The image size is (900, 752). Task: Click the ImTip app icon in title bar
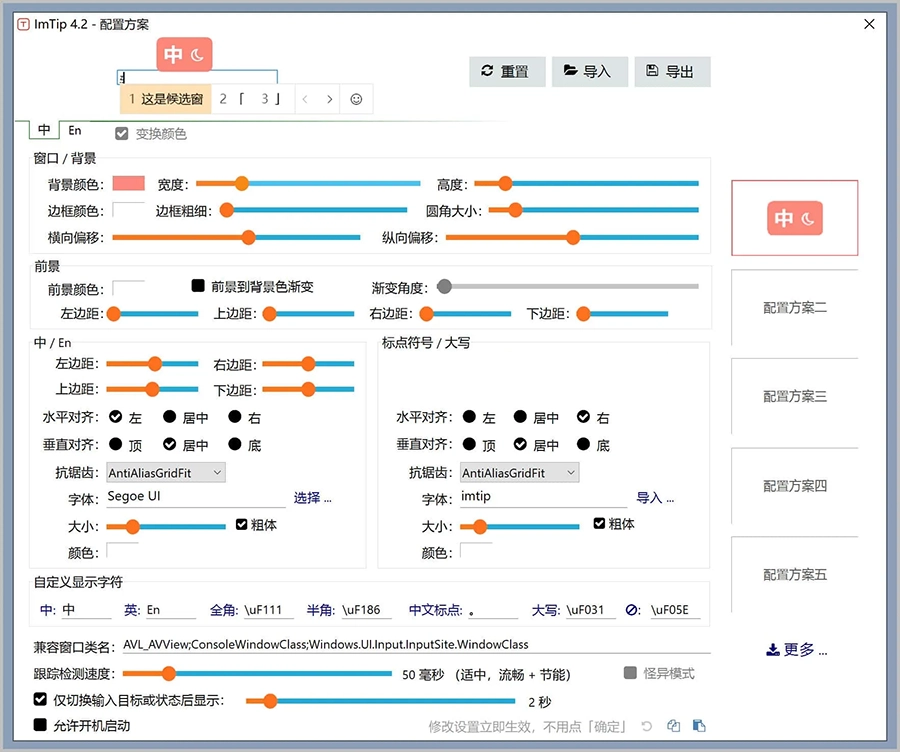tap(23, 23)
